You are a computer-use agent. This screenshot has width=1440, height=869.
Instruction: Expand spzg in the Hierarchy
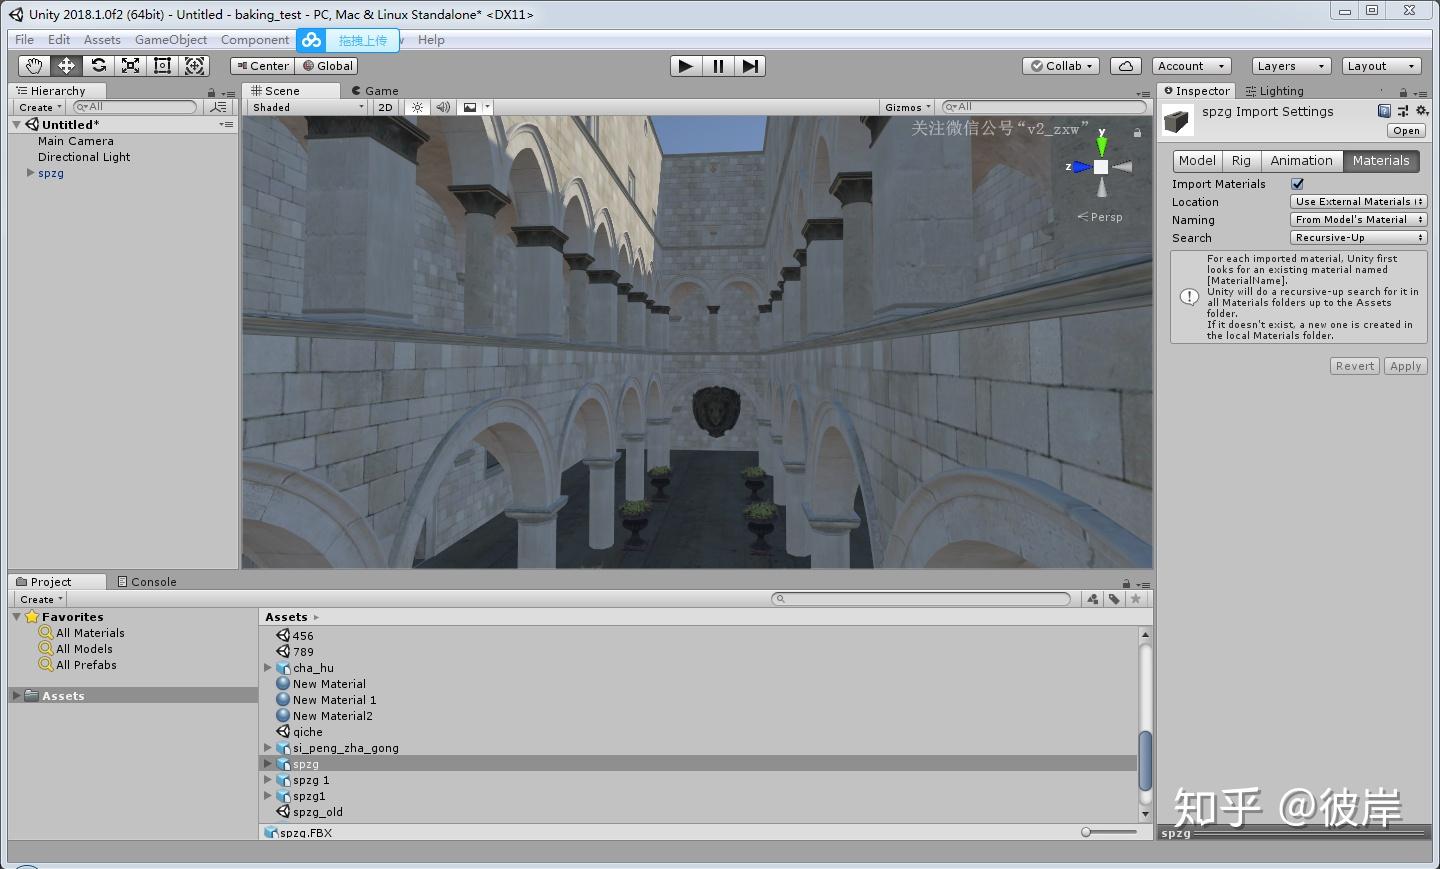pos(30,173)
